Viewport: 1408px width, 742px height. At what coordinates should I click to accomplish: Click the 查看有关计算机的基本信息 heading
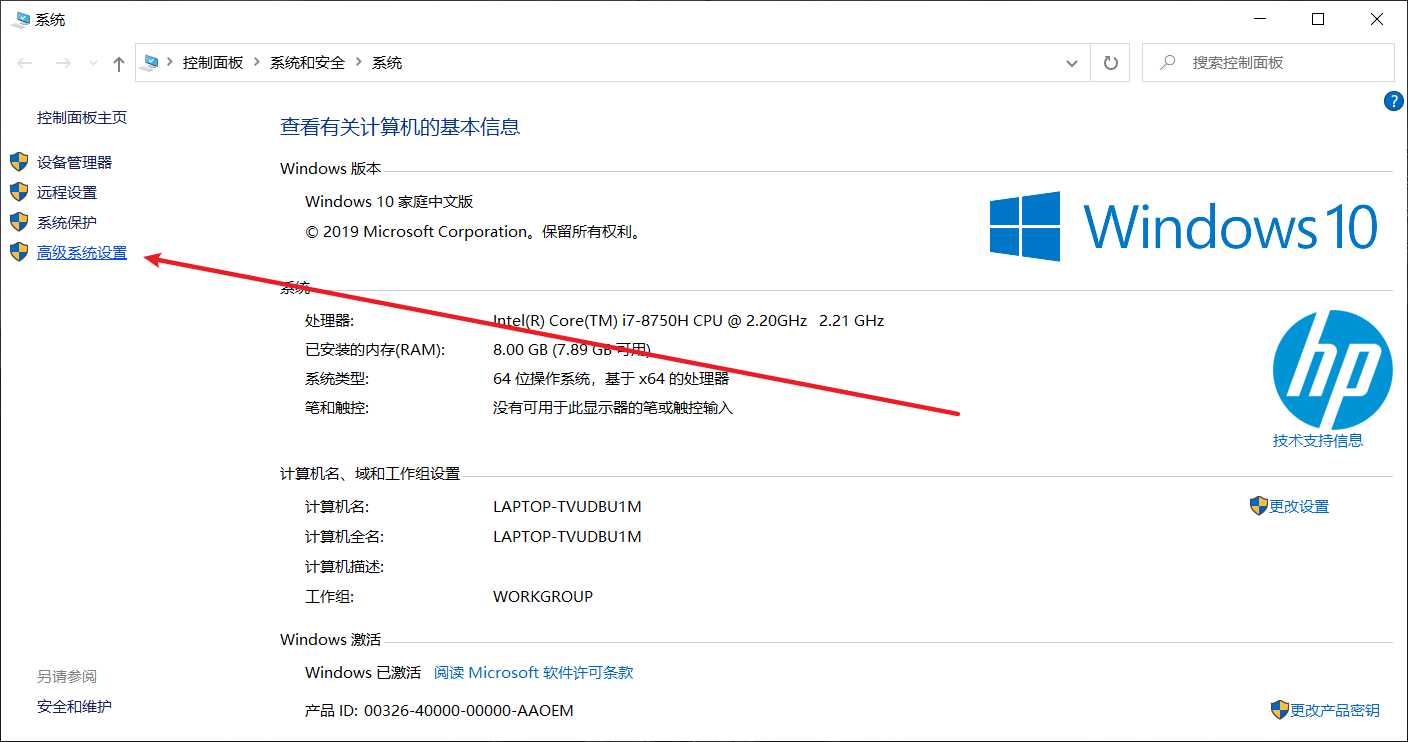click(x=400, y=127)
